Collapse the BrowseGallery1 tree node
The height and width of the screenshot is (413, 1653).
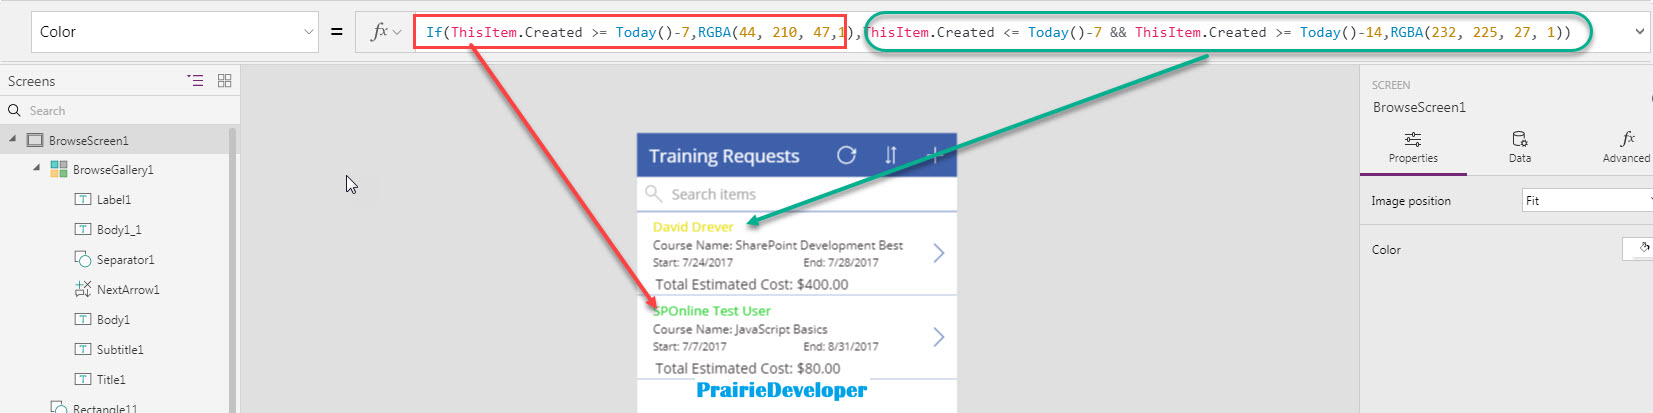37,168
